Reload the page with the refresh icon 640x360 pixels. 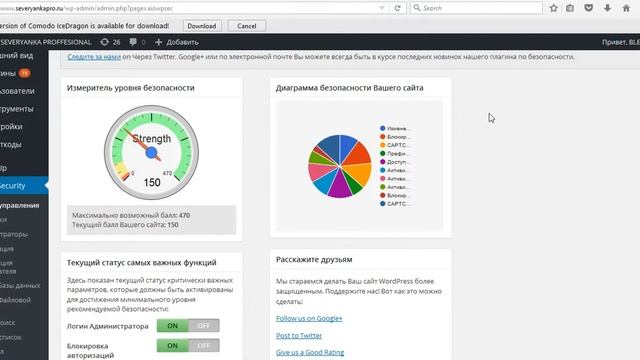(x=397, y=8)
